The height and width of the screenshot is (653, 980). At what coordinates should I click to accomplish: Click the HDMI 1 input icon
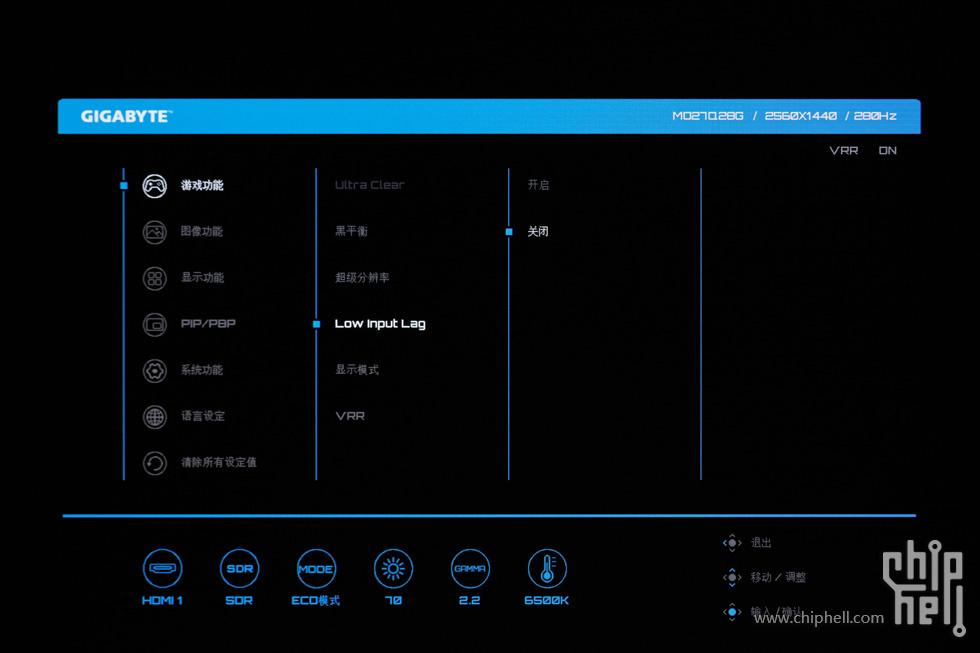pyautogui.click(x=162, y=568)
